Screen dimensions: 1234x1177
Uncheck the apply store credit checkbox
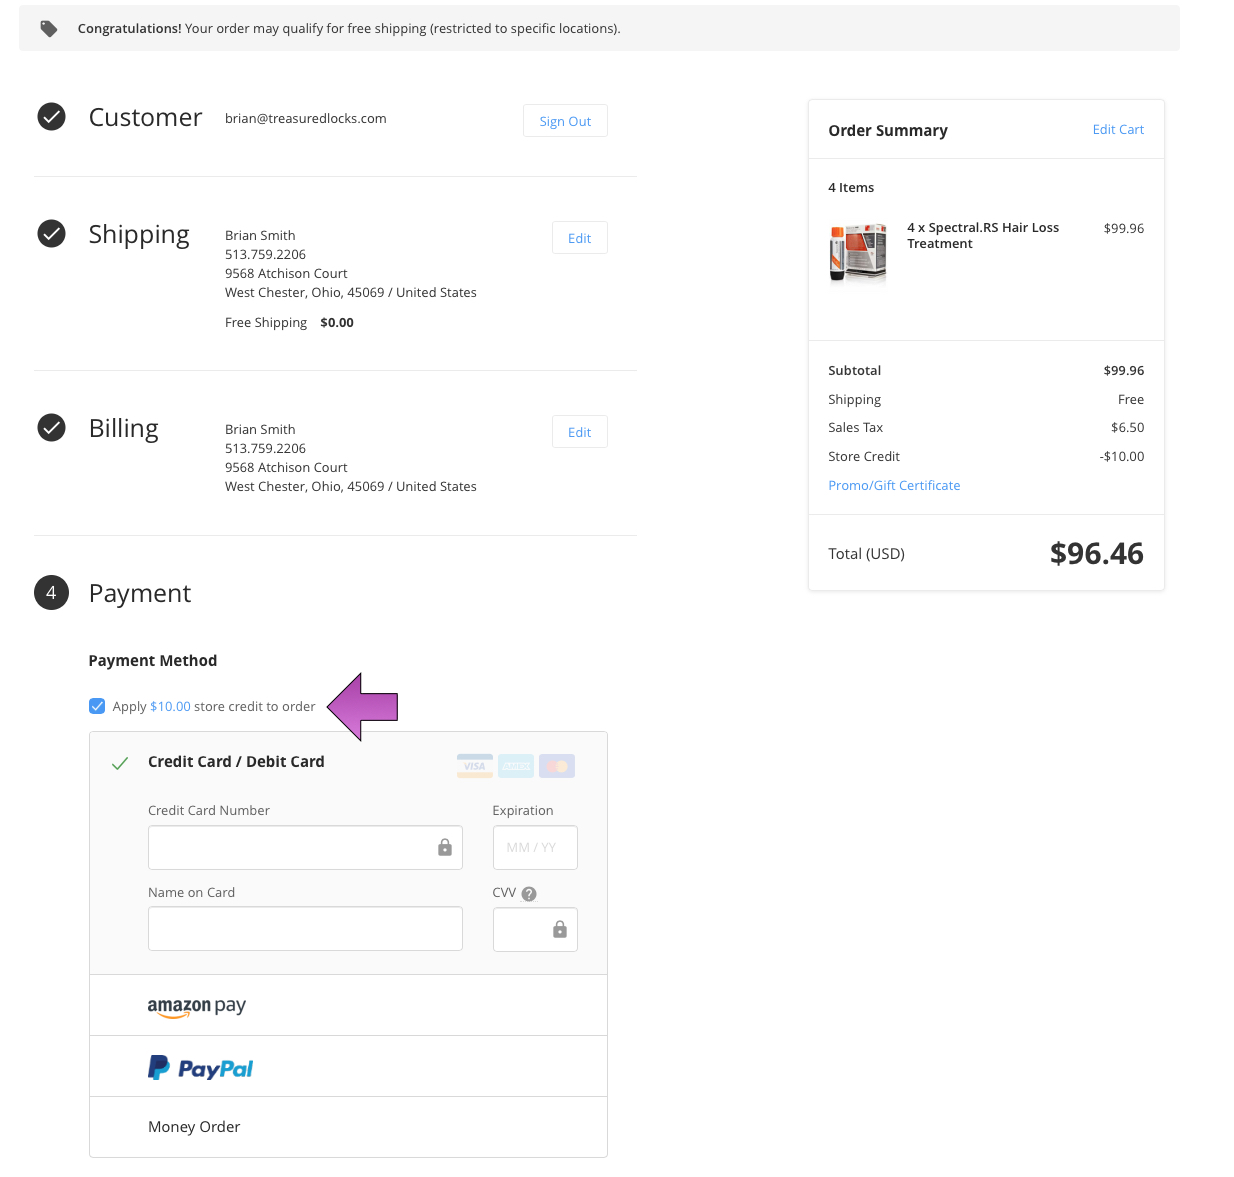[x=97, y=706]
